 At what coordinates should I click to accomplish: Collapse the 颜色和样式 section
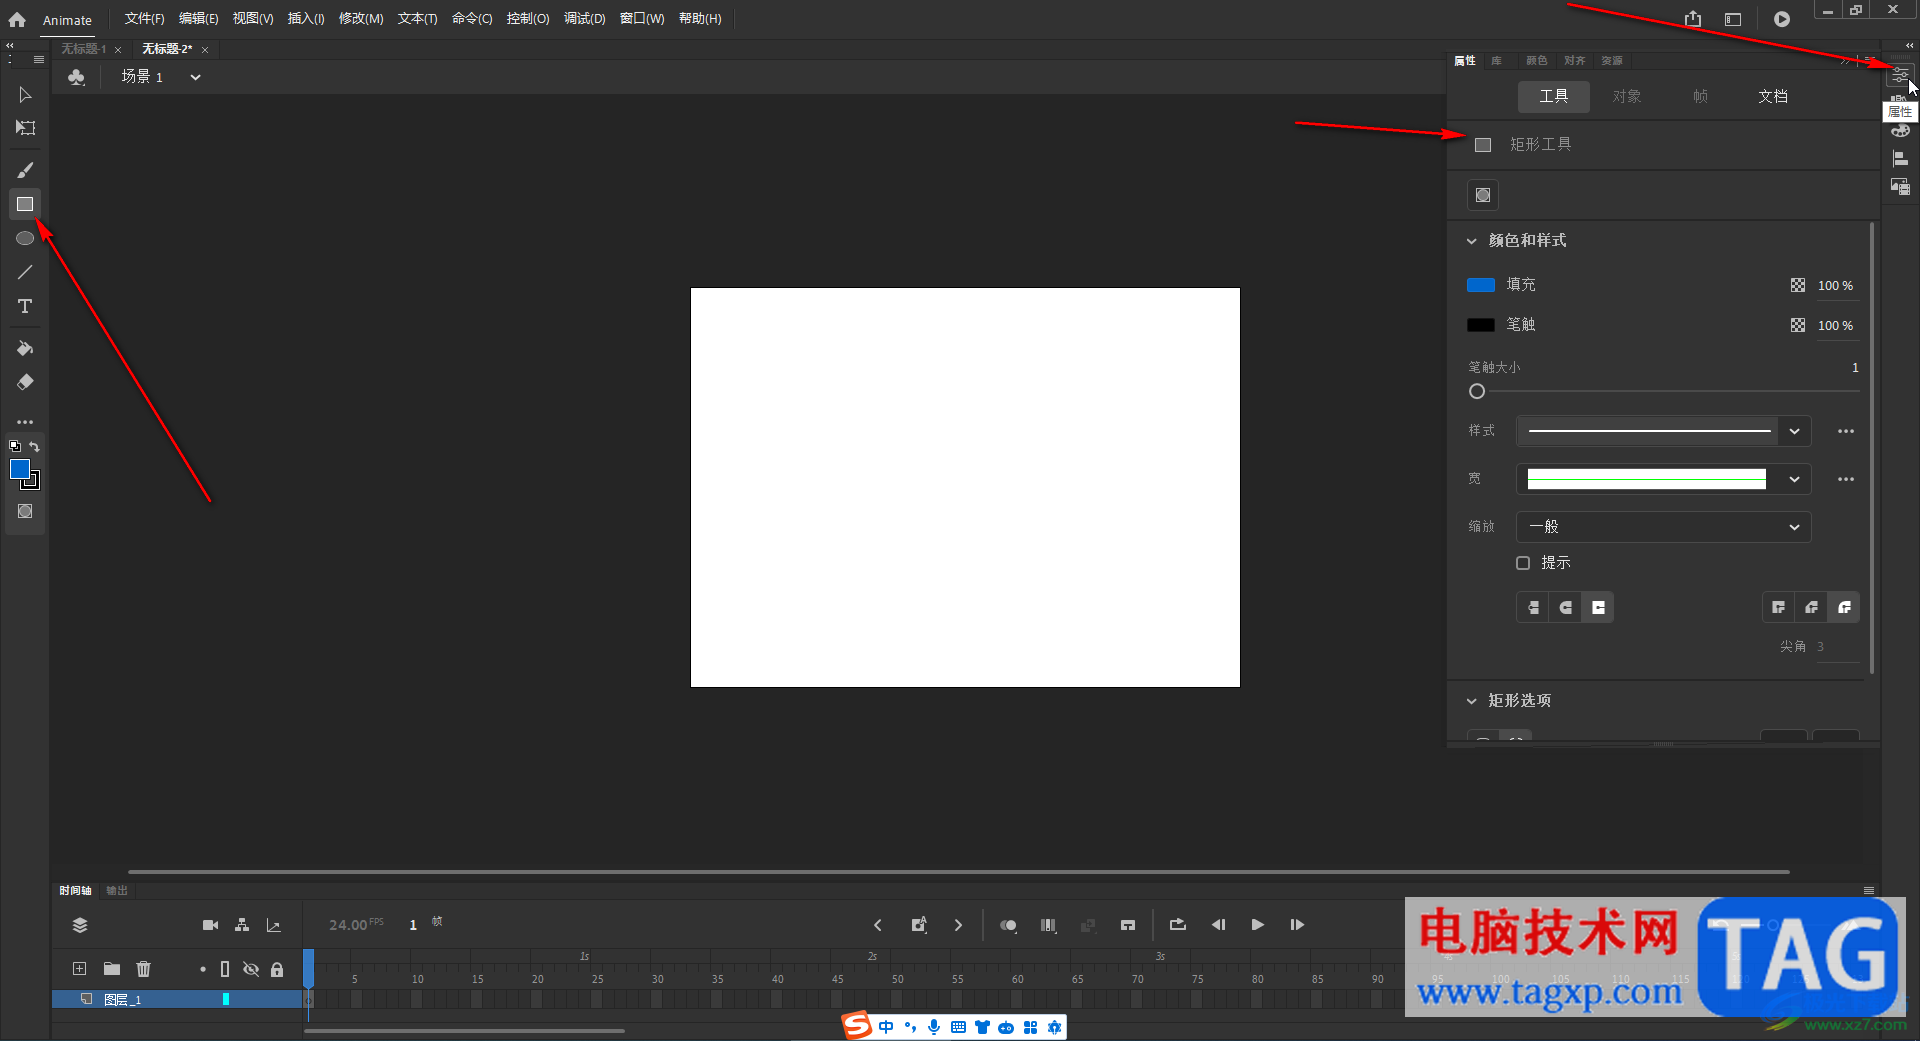[x=1472, y=241]
